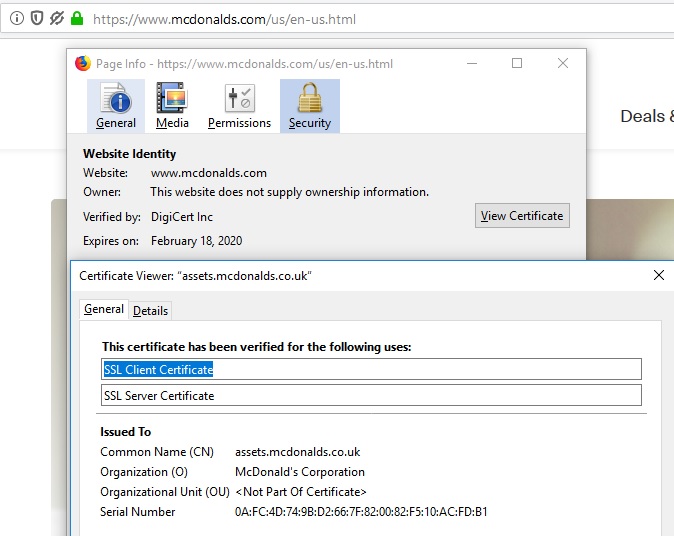Open the tracking protection shield icon
674x536 pixels.
pos(37,19)
